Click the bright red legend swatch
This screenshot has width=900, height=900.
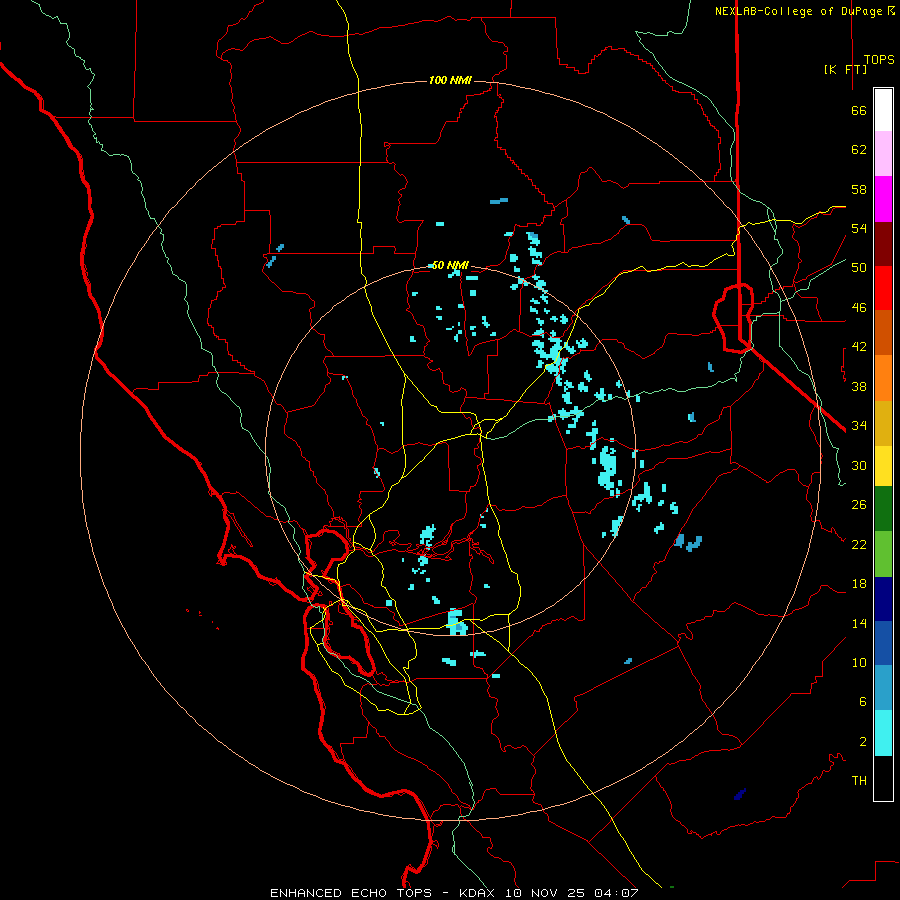tap(883, 288)
